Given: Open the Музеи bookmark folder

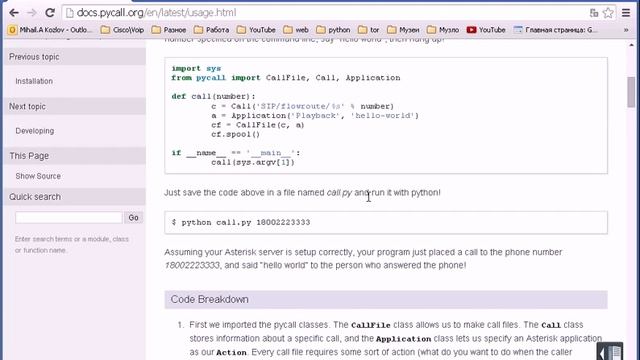Looking at the screenshot, I should point(403,30).
